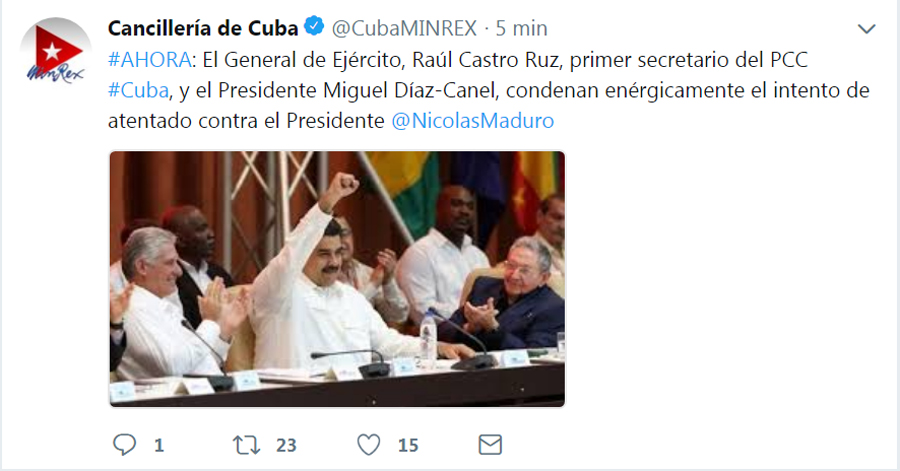Send tweet via envelope message icon
Image resolution: width=900 pixels, height=471 pixels.
[x=490, y=445]
